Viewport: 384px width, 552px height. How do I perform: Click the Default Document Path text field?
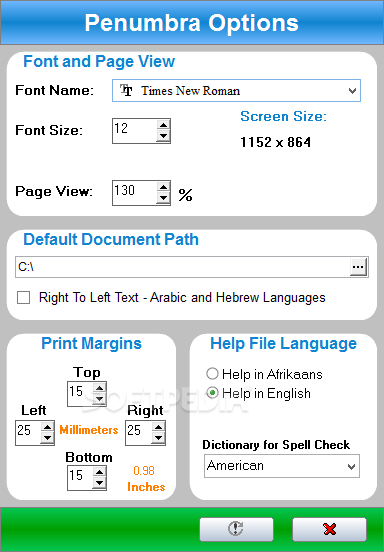click(183, 267)
